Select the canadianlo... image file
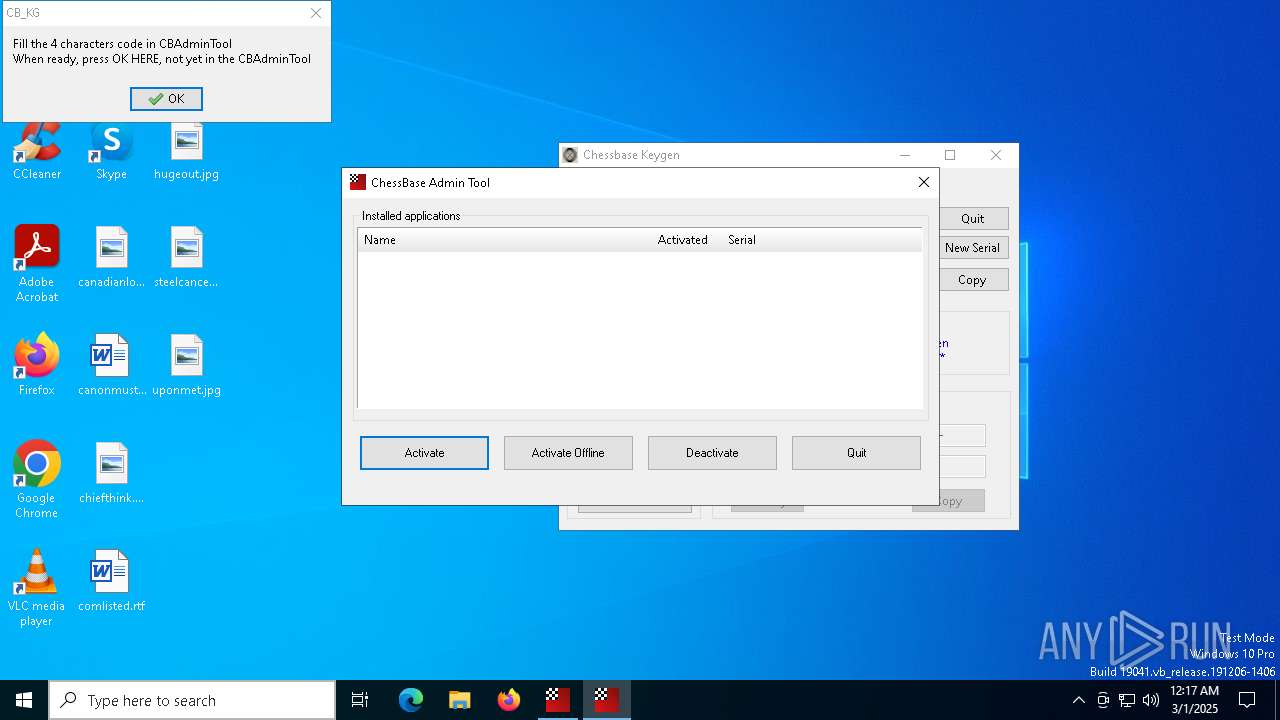Image resolution: width=1280 pixels, height=720 pixels. (112, 258)
